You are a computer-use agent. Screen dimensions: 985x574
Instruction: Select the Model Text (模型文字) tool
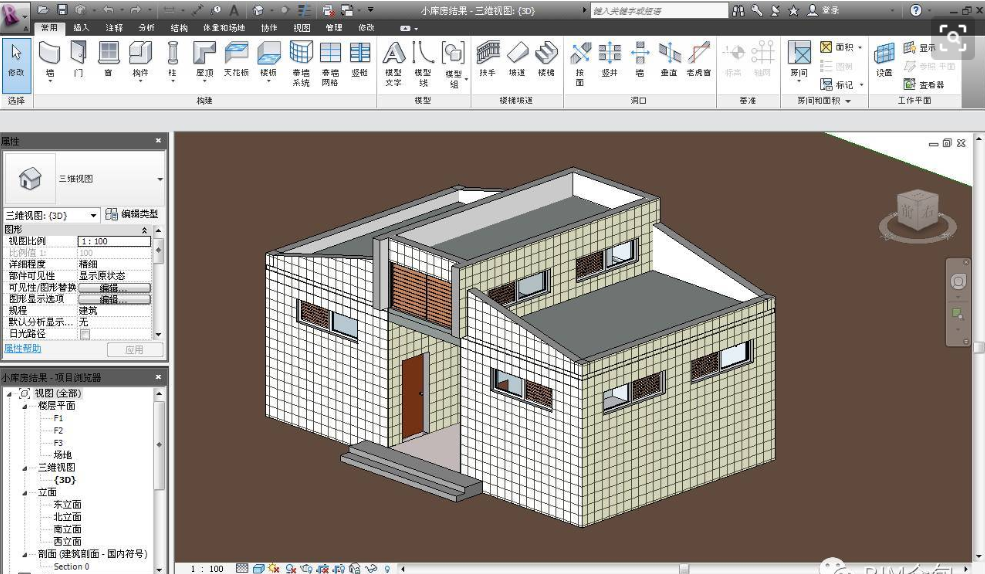[394, 63]
